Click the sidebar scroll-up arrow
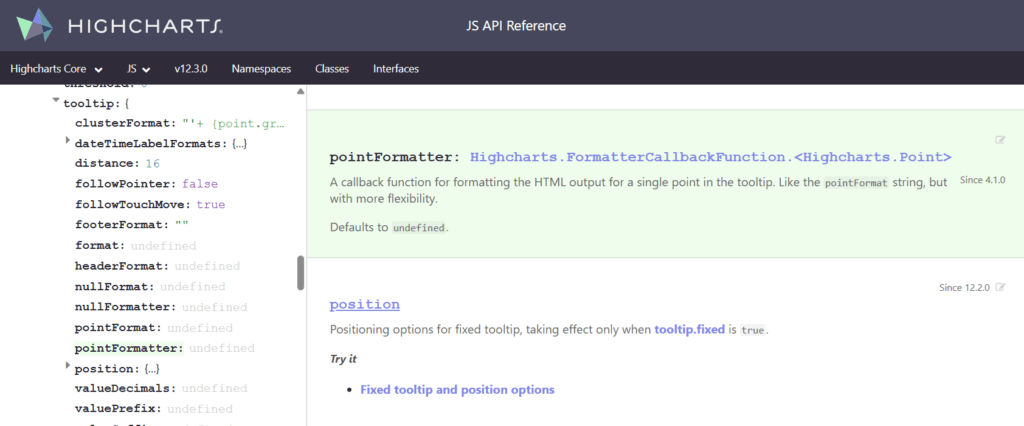This screenshot has height=426, width=1024. pos(300,92)
